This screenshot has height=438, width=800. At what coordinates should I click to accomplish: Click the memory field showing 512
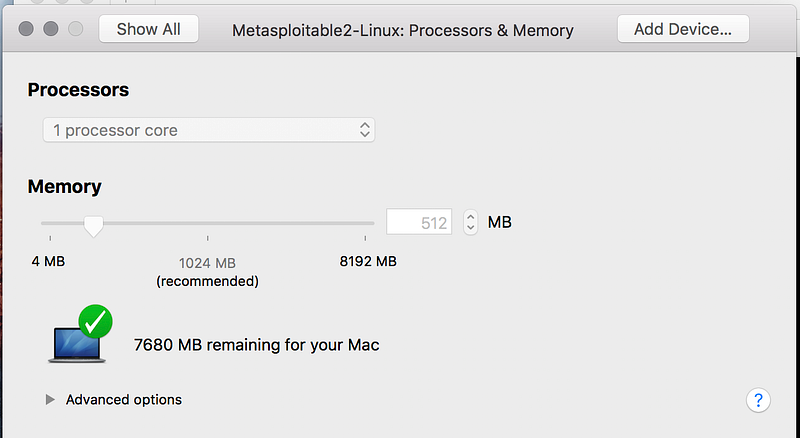[x=420, y=222]
